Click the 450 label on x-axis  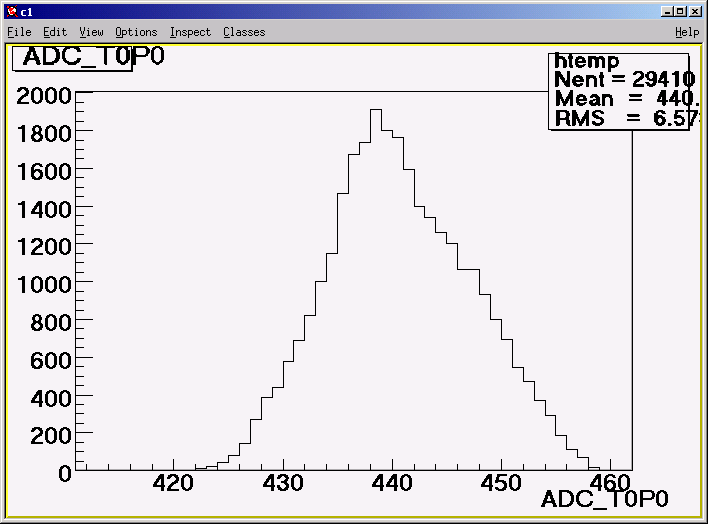coord(501,483)
